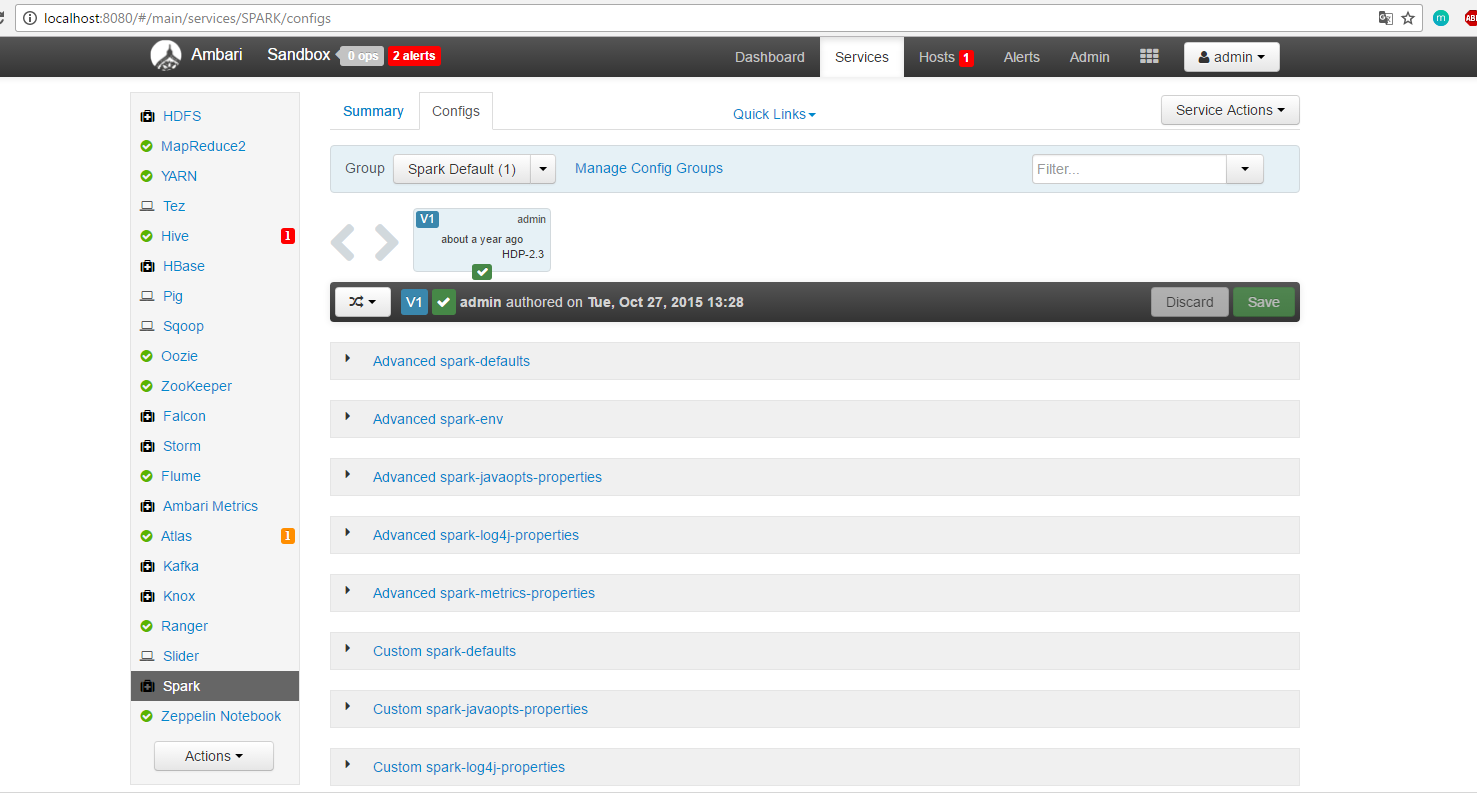Click the Ambari logo icon in the top bar

(x=166, y=55)
